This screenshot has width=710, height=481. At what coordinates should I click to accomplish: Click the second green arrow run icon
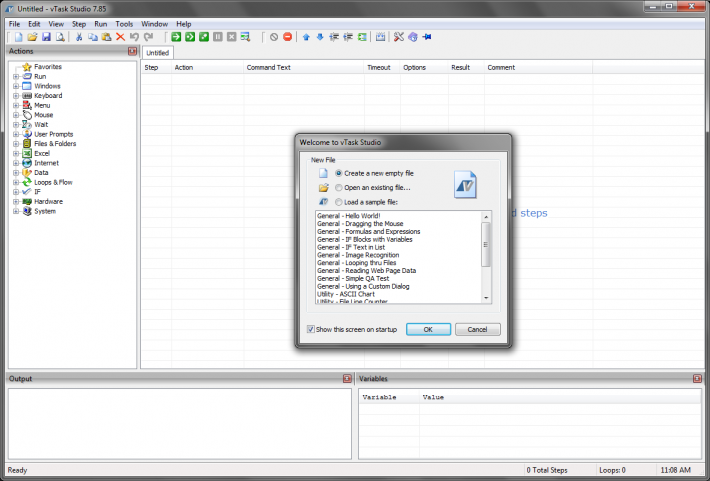click(x=190, y=37)
